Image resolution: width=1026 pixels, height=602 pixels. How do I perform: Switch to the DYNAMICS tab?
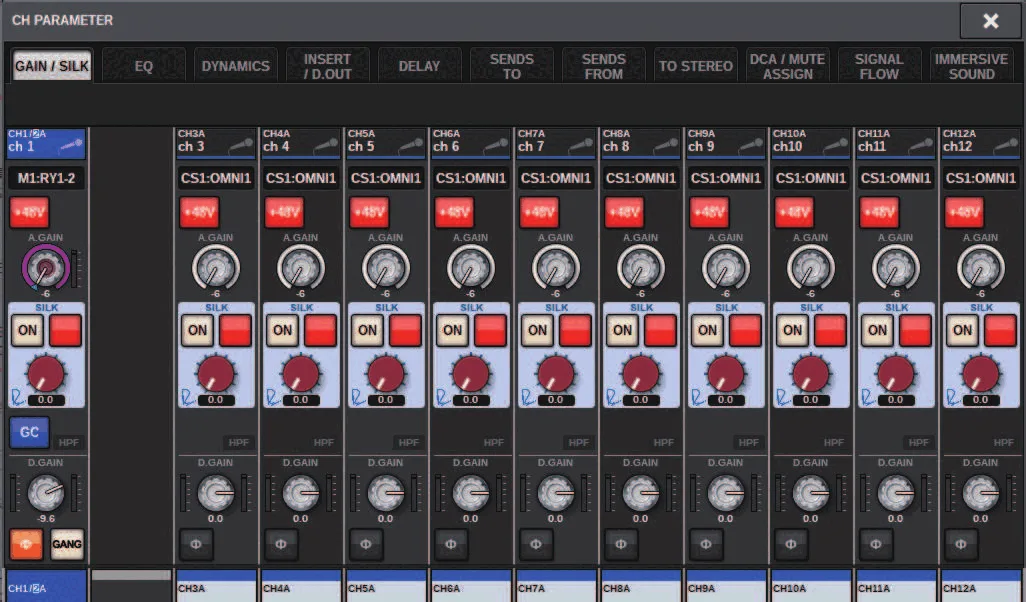(x=236, y=66)
